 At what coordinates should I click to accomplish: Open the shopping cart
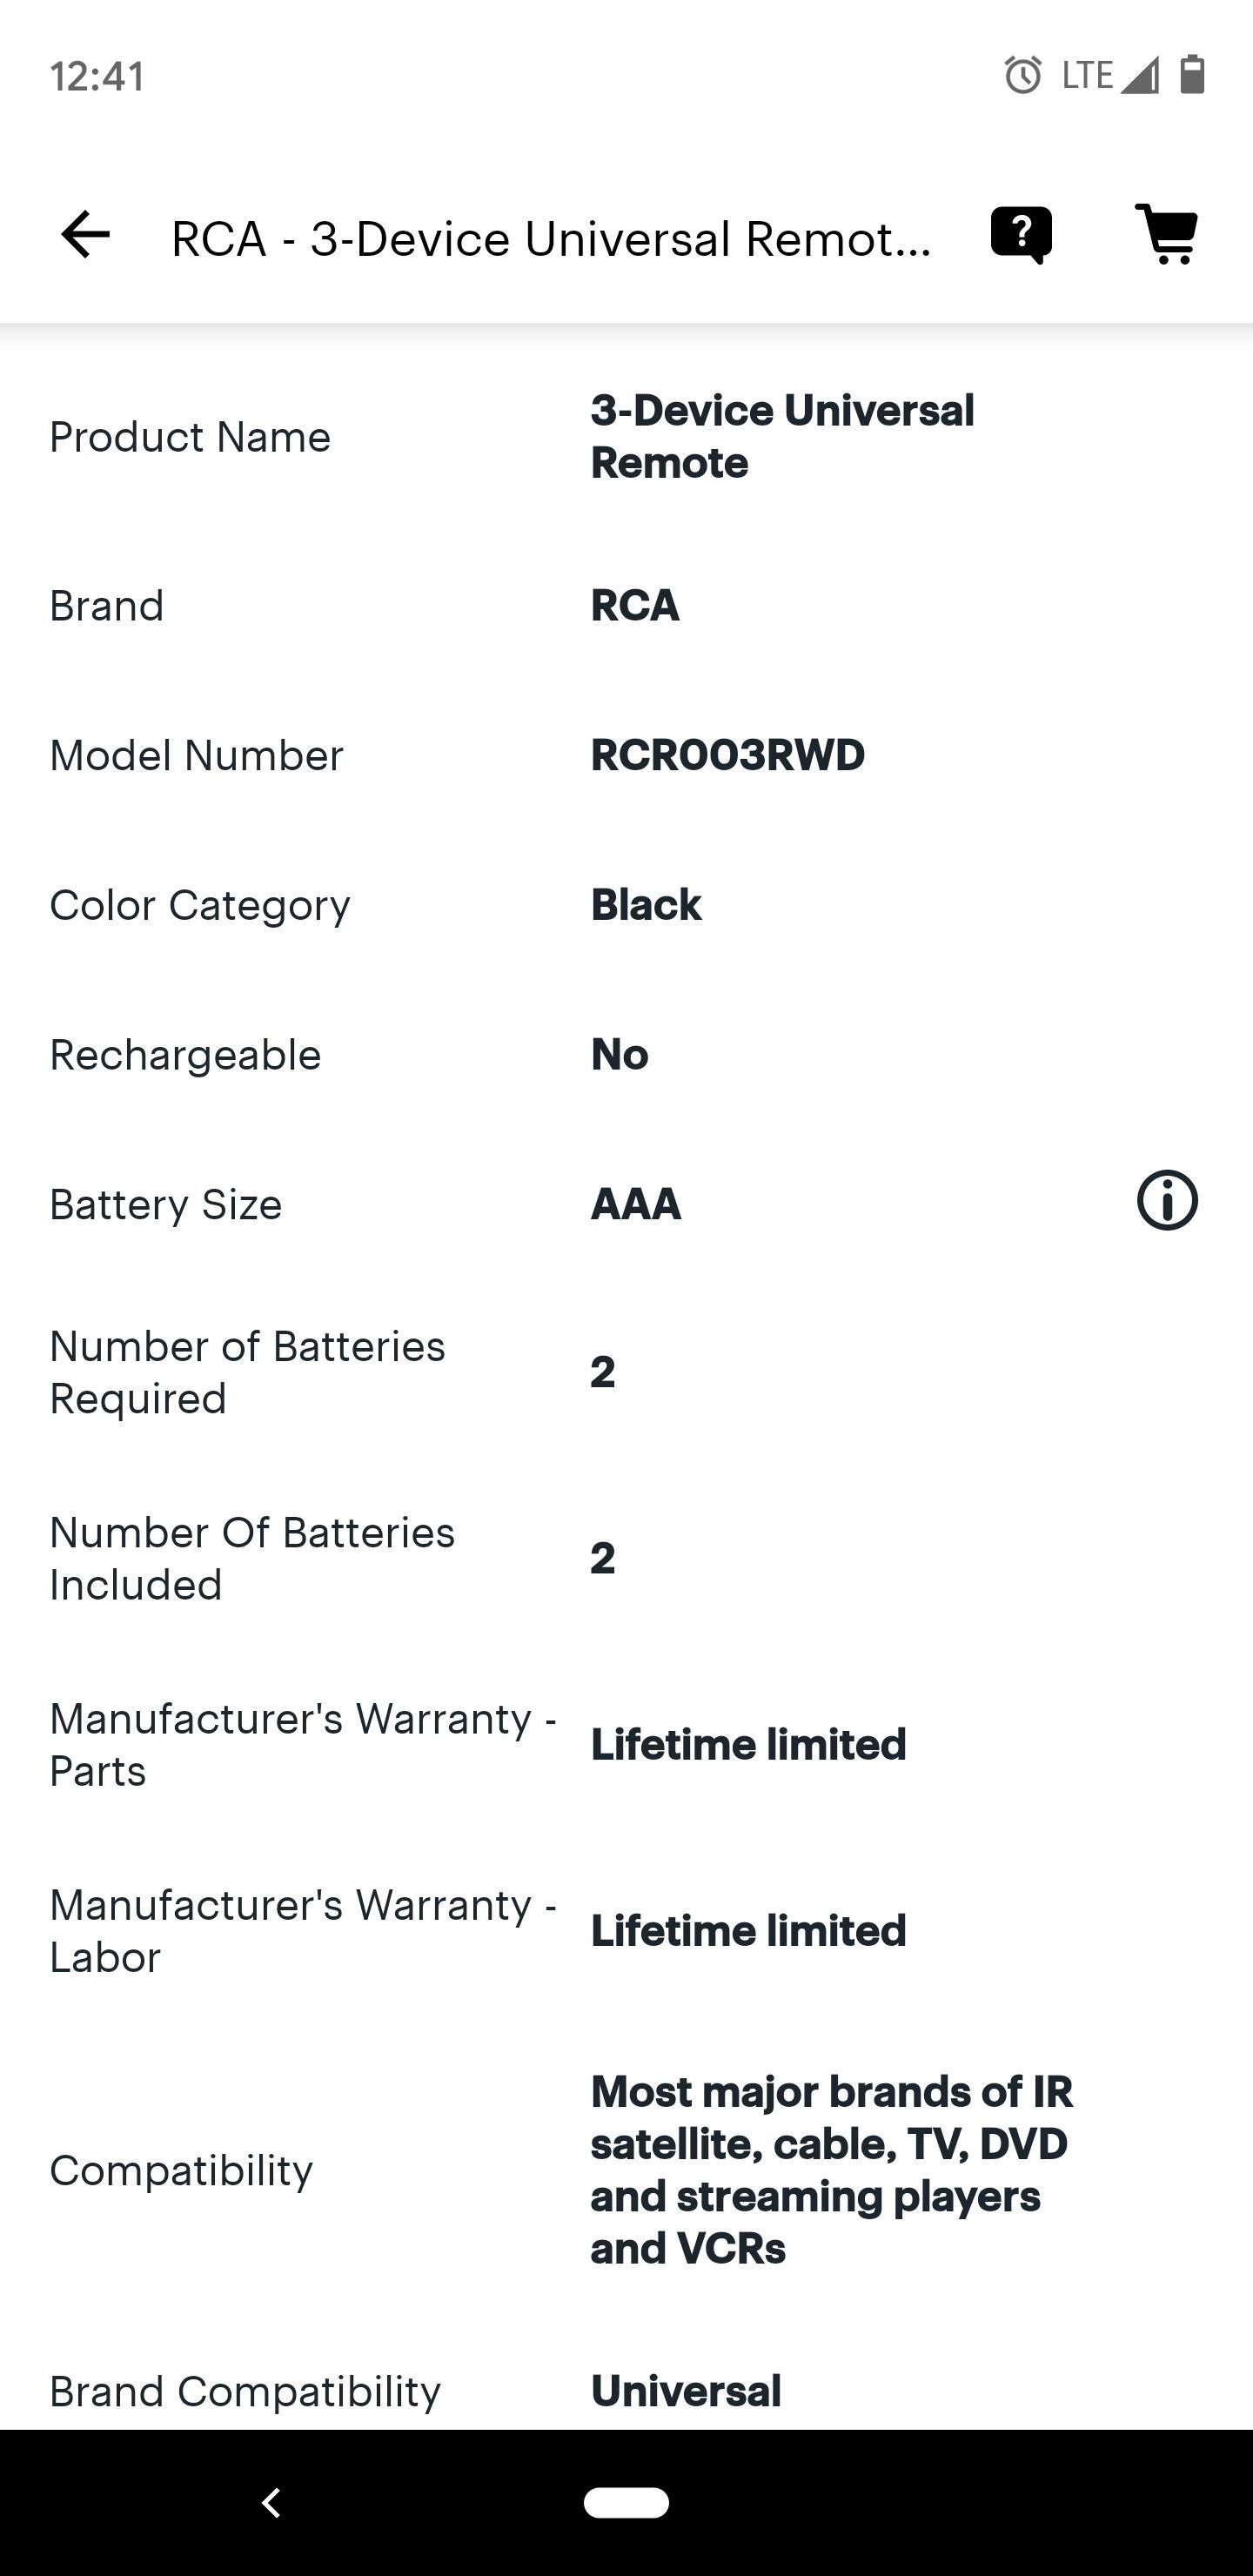point(1167,235)
